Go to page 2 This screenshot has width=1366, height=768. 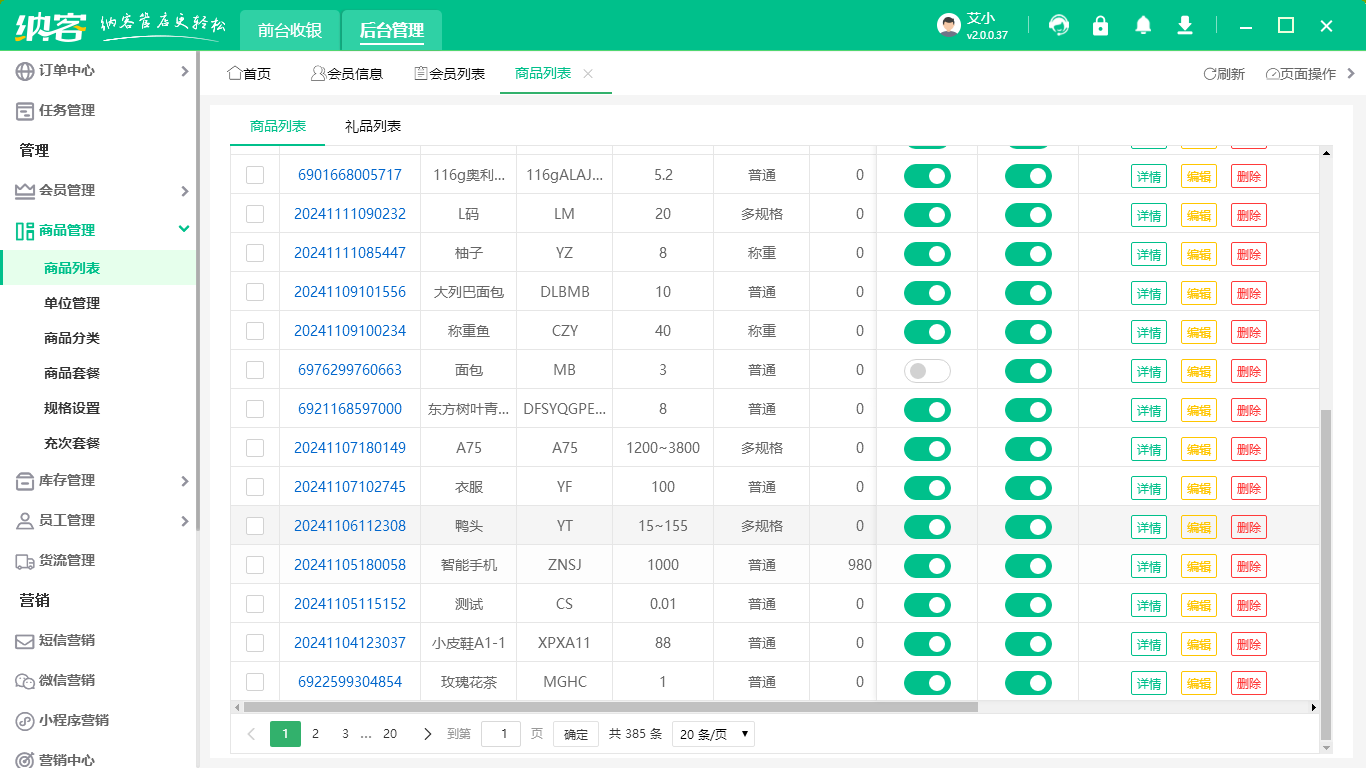click(x=315, y=734)
